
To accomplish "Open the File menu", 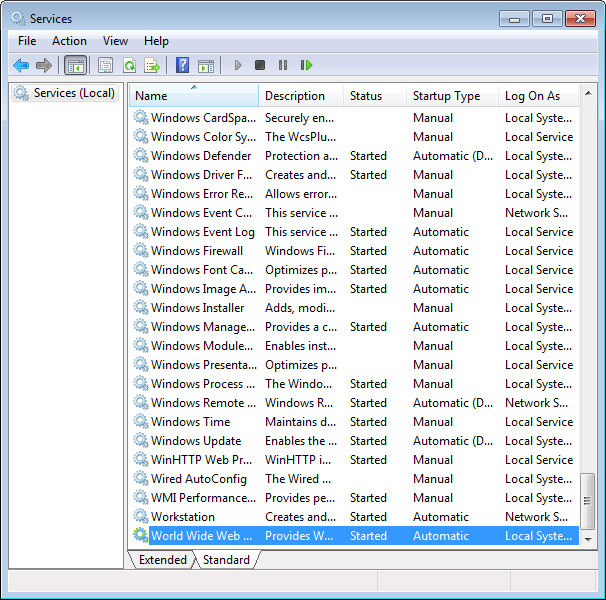I will click(x=27, y=41).
